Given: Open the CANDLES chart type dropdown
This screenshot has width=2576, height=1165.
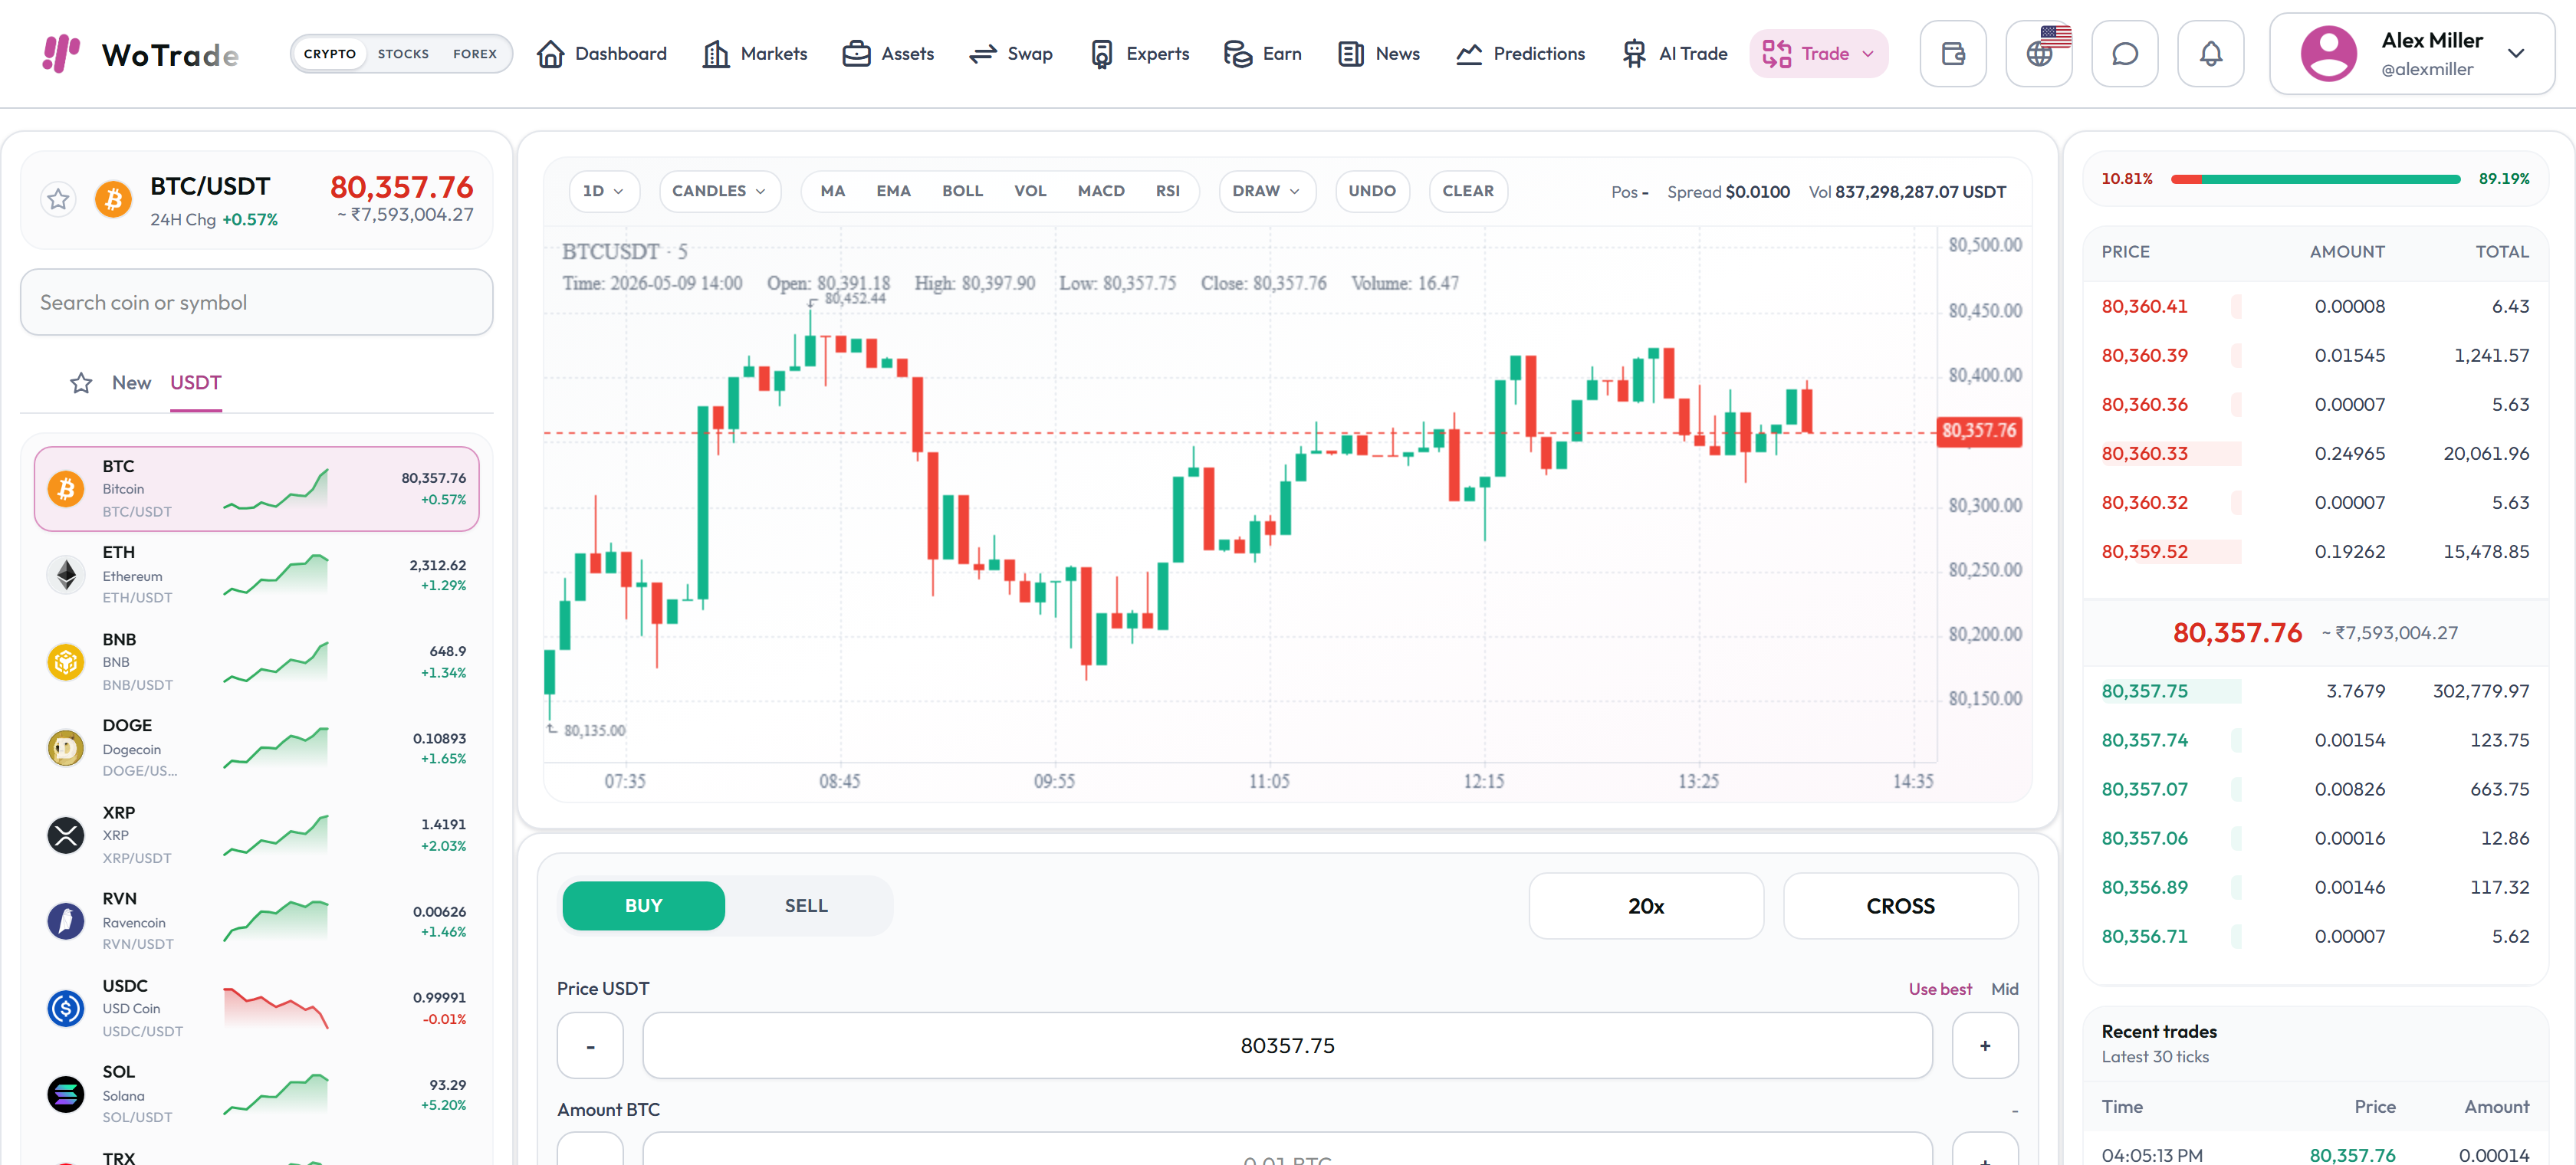Looking at the screenshot, I should point(720,191).
